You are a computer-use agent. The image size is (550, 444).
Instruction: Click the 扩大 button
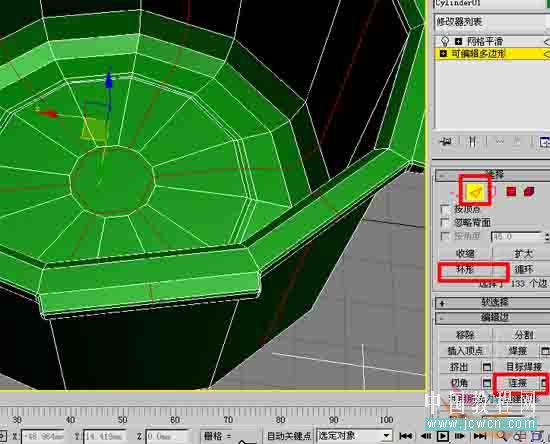[x=522, y=254]
